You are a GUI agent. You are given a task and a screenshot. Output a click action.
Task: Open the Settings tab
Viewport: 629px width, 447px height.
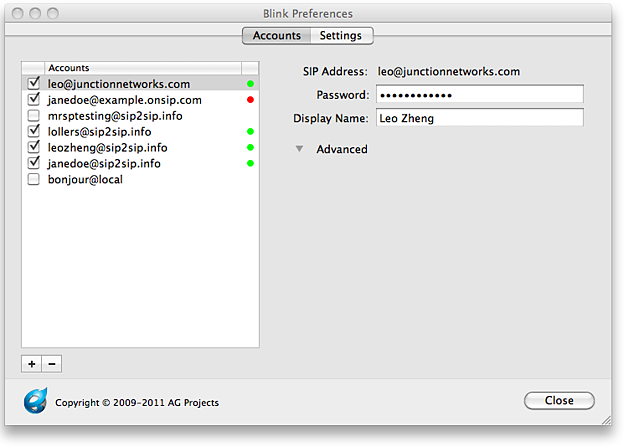coord(341,36)
